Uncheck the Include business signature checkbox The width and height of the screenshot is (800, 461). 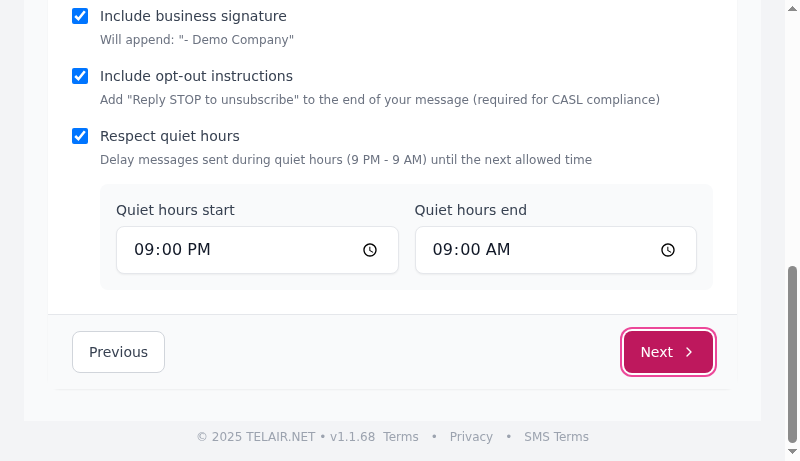coord(80,16)
